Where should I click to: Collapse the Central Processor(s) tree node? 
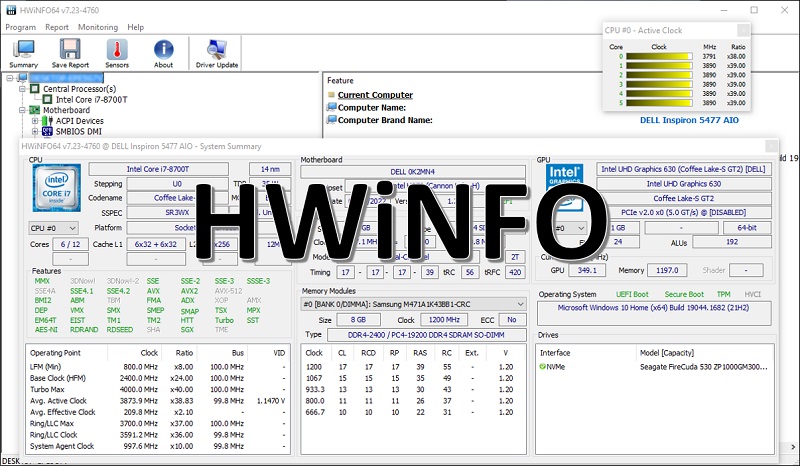[22, 89]
